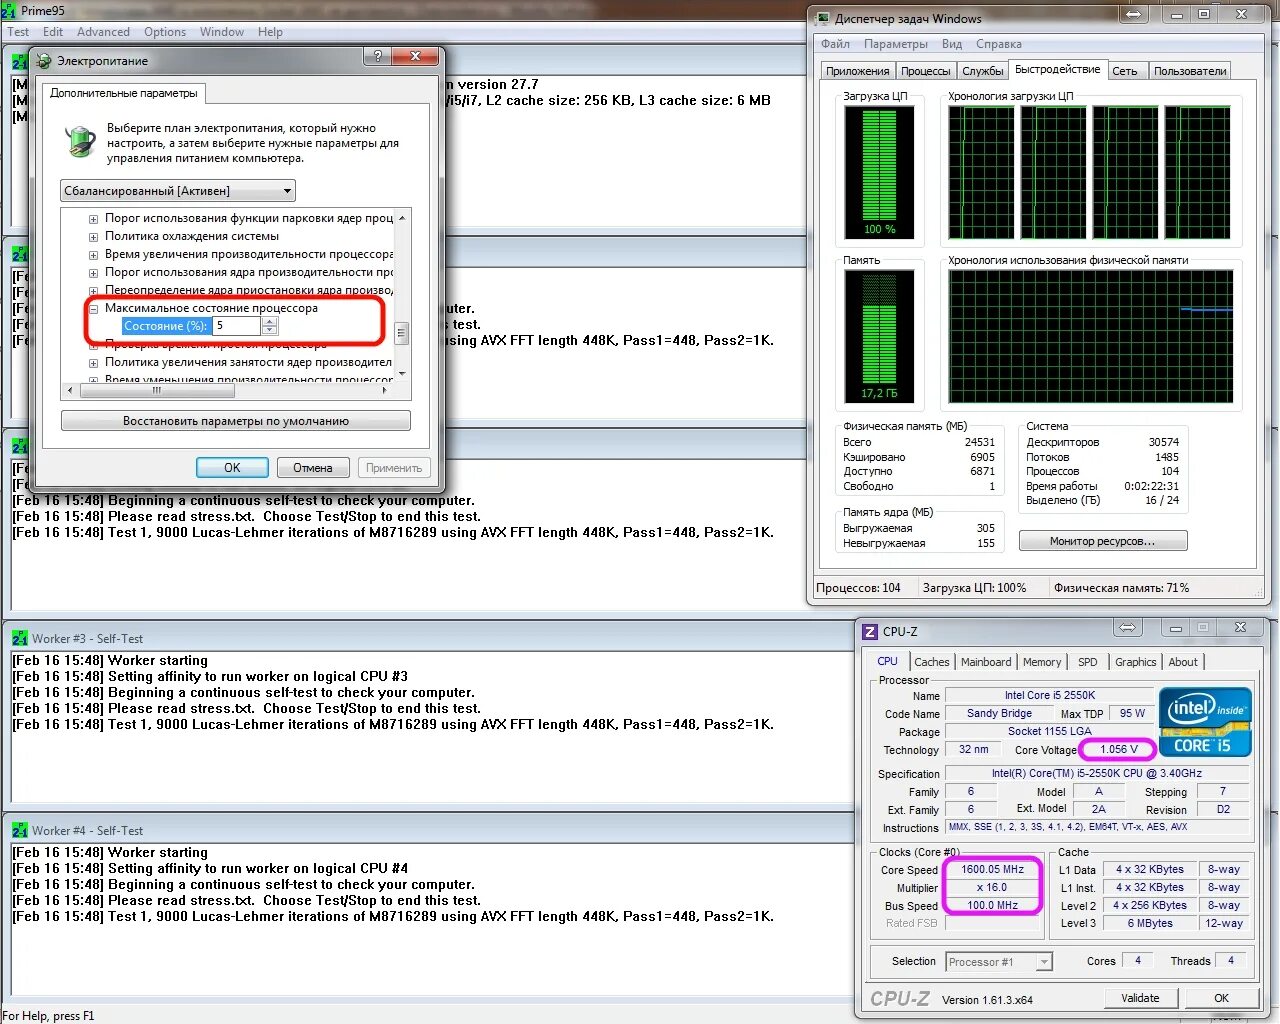Screen dimensions: 1280x1024
Task: Click the Загрузка ЦП usage meter
Action: (x=879, y=172)
